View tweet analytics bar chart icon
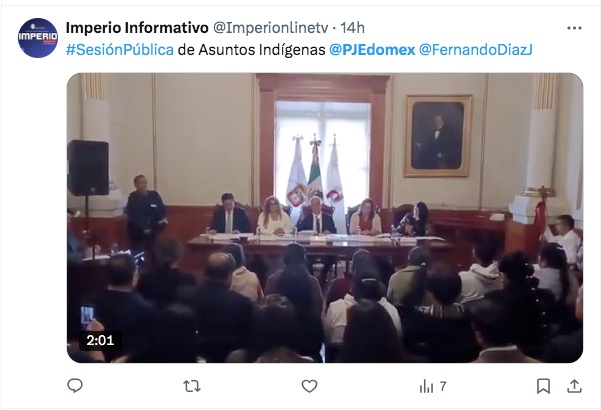 (x=426, y=386)
